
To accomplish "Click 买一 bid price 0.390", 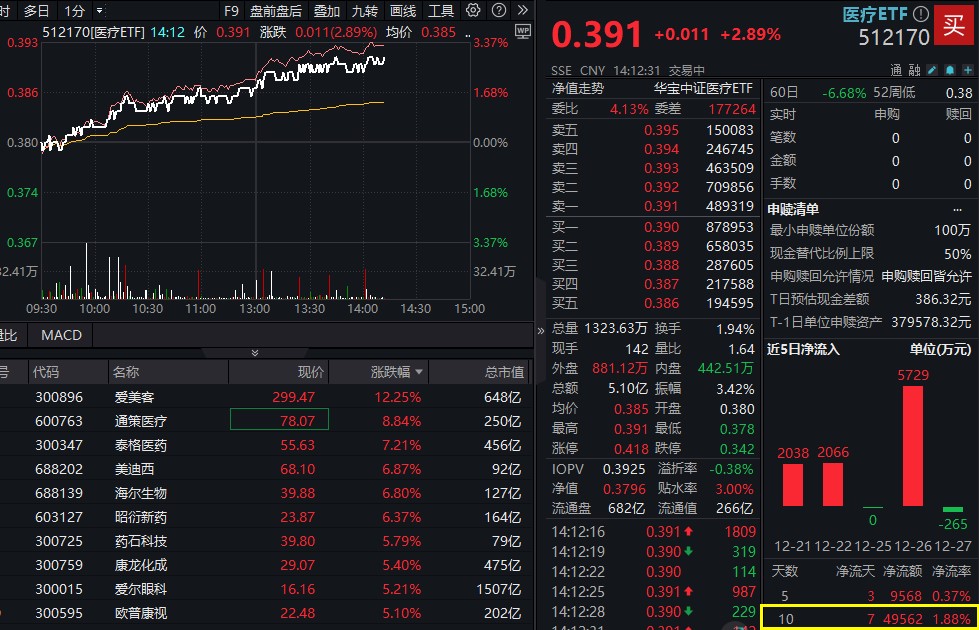I will pos(661,227).
